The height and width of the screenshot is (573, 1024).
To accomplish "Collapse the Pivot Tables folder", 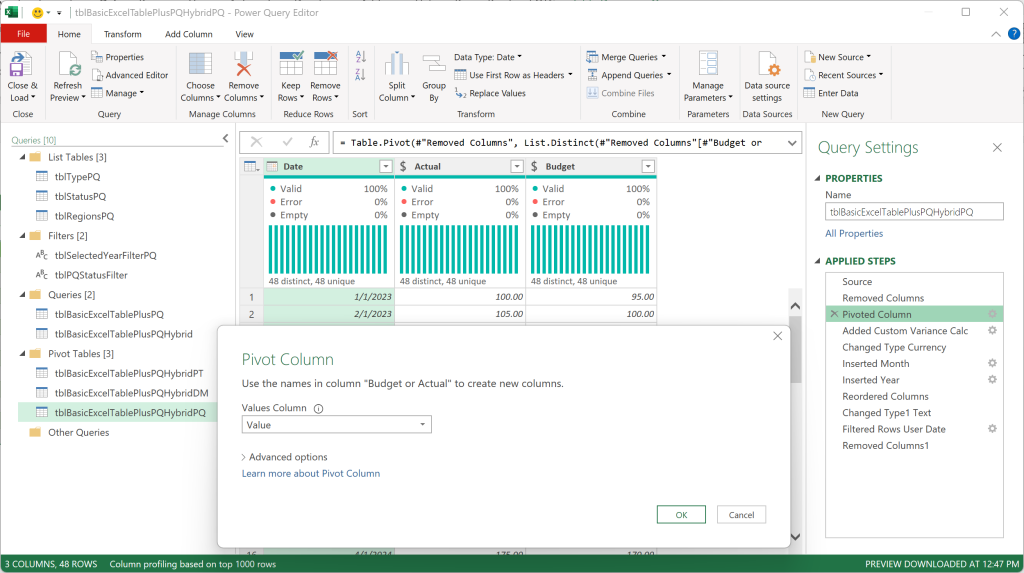I will 22,353.
